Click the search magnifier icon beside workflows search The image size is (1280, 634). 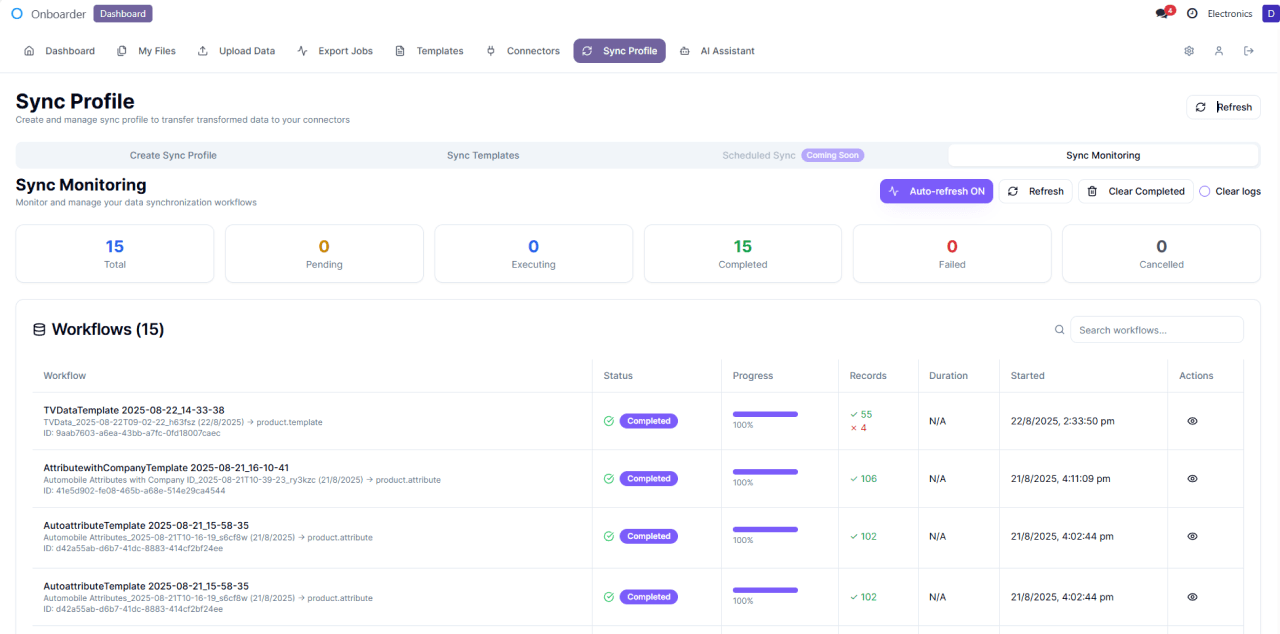tap(1060, 330)
